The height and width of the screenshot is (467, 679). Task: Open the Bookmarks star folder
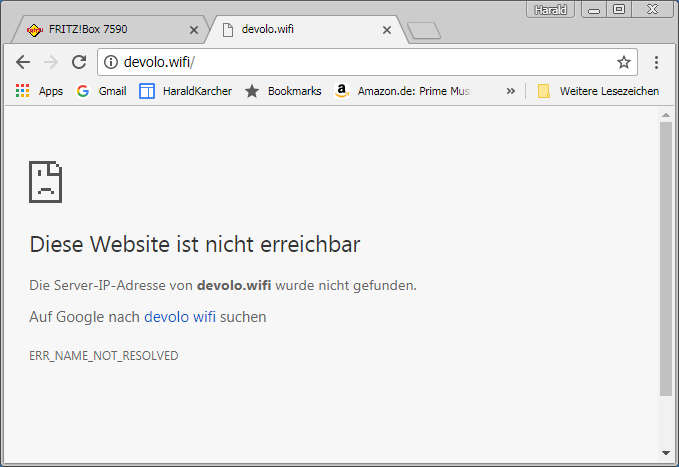tap(283, 91)
